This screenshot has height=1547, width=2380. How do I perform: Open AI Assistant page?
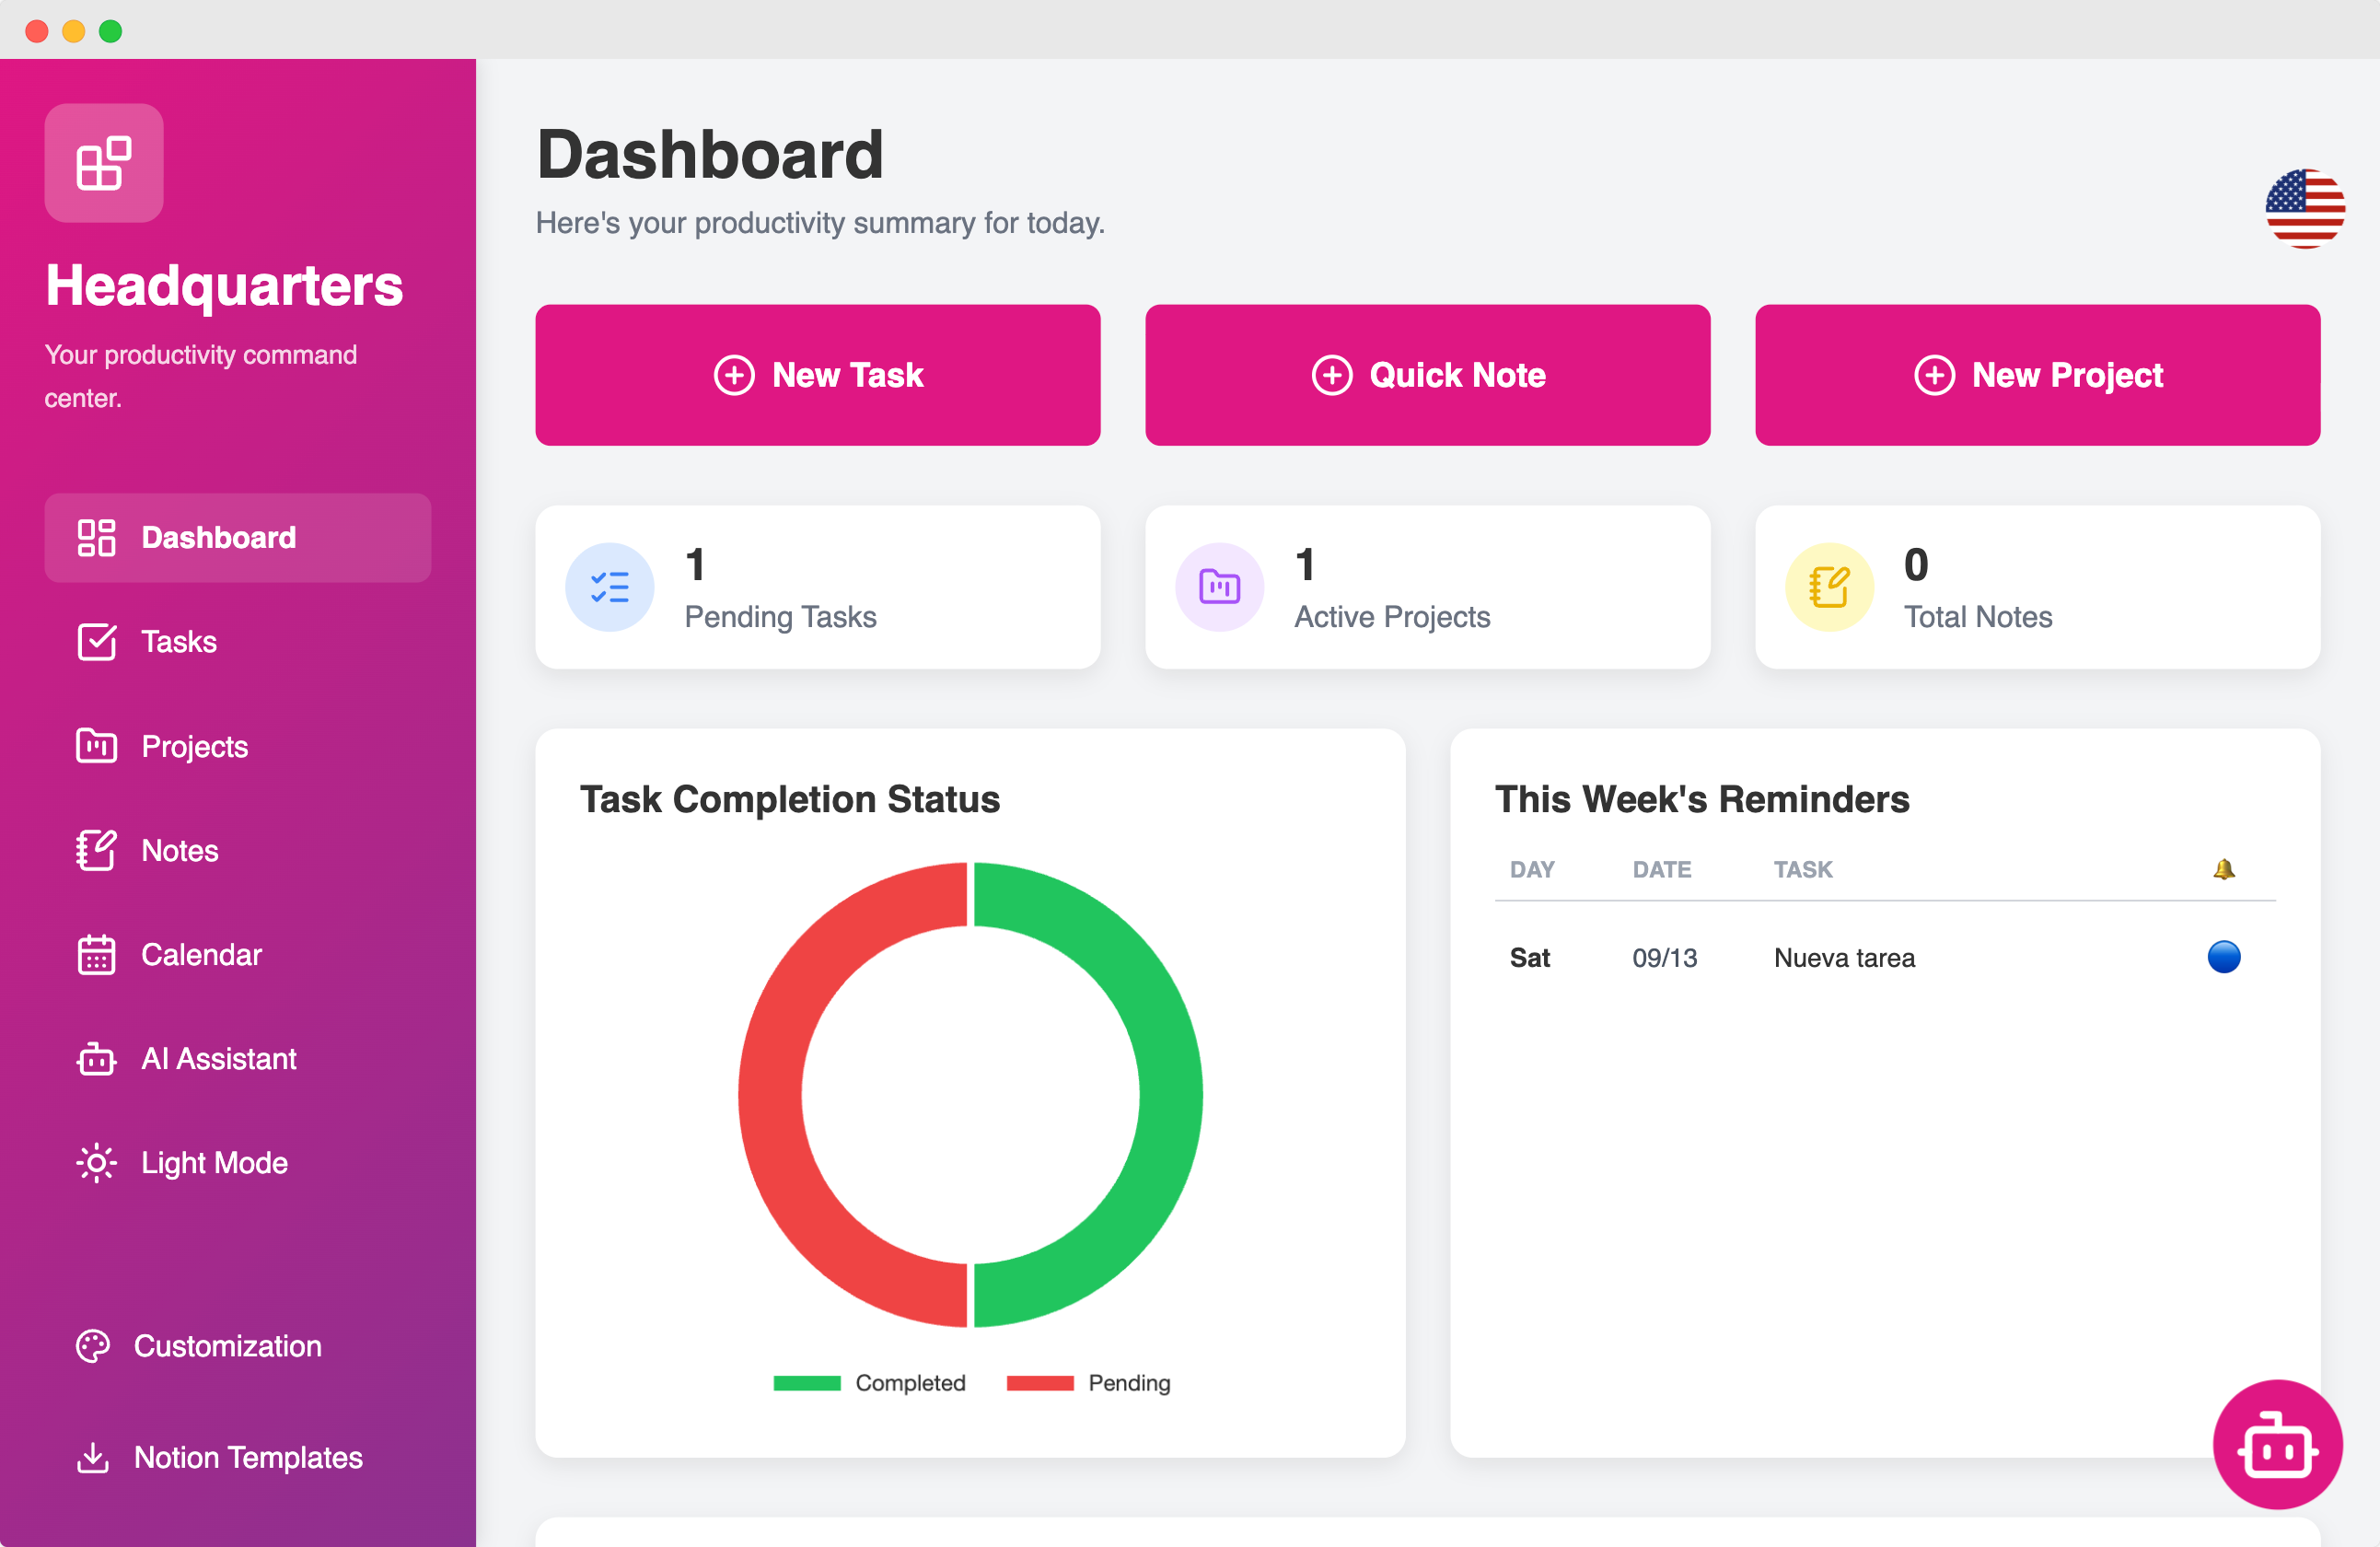pyautogui.click(x=218, y=1058)
